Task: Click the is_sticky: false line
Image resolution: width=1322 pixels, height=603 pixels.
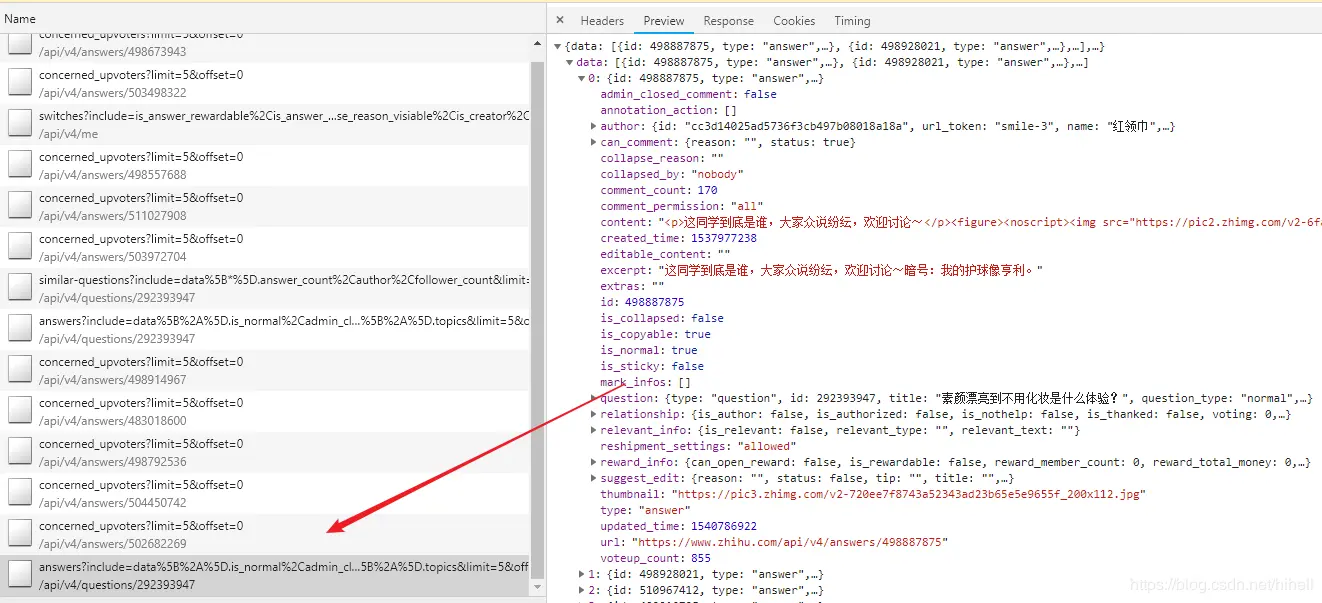Action: (652, 366)
